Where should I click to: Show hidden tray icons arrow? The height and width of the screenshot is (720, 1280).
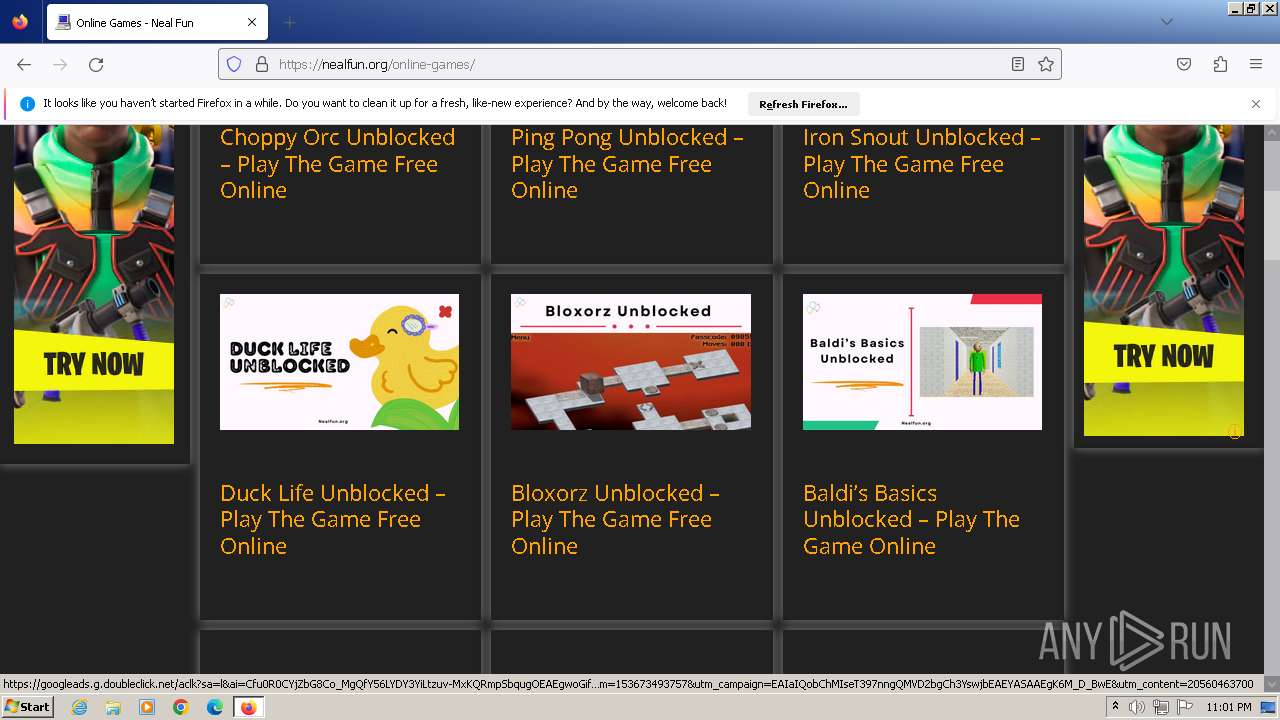click(x=1116, y=707)
